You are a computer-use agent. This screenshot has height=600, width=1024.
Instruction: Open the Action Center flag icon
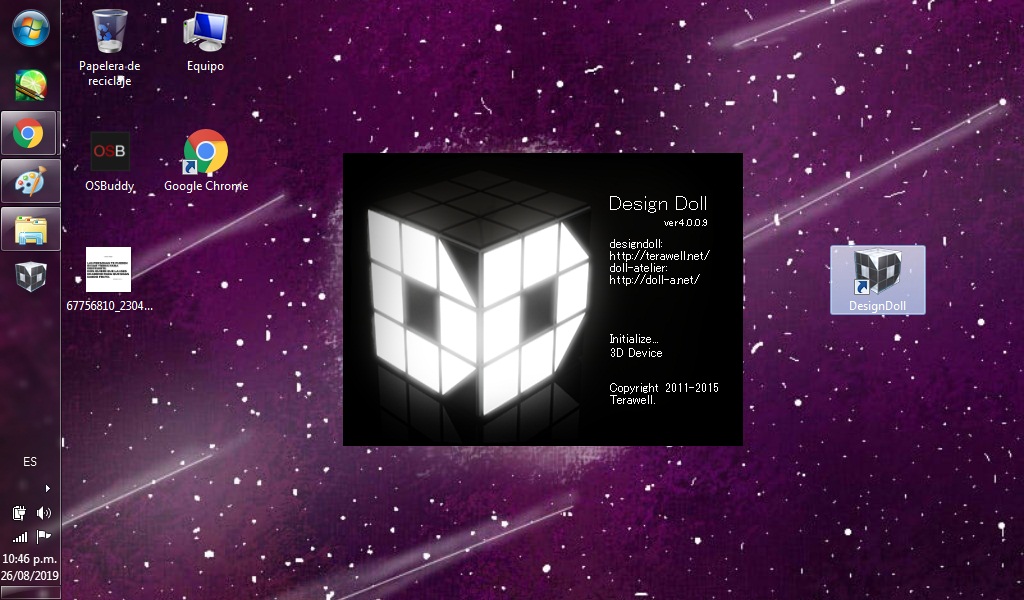(43, 537)
